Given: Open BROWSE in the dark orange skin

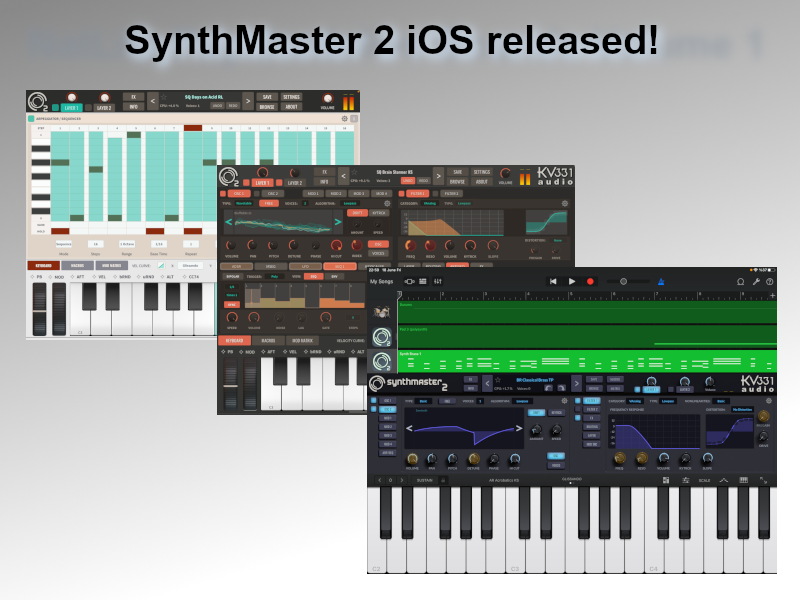Looking at the screenshot, I should [458, 182].
